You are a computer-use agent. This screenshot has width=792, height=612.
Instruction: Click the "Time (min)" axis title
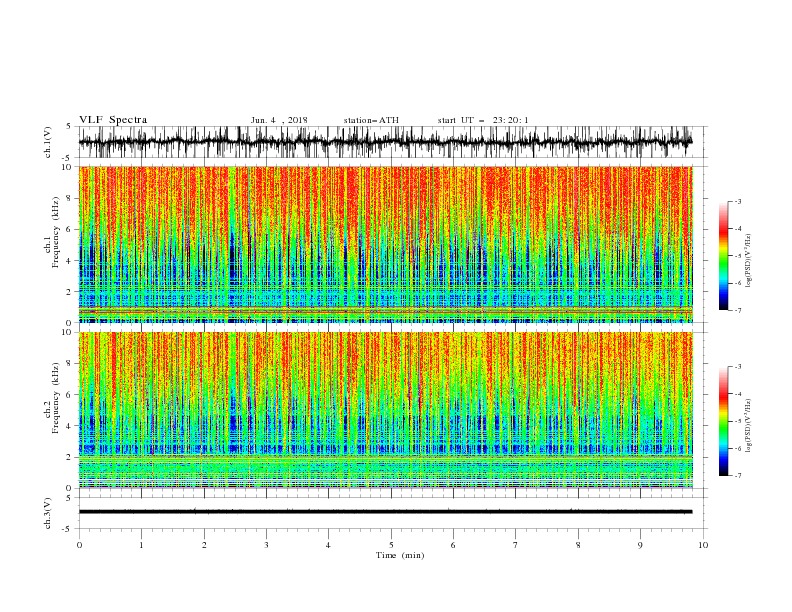400,555
